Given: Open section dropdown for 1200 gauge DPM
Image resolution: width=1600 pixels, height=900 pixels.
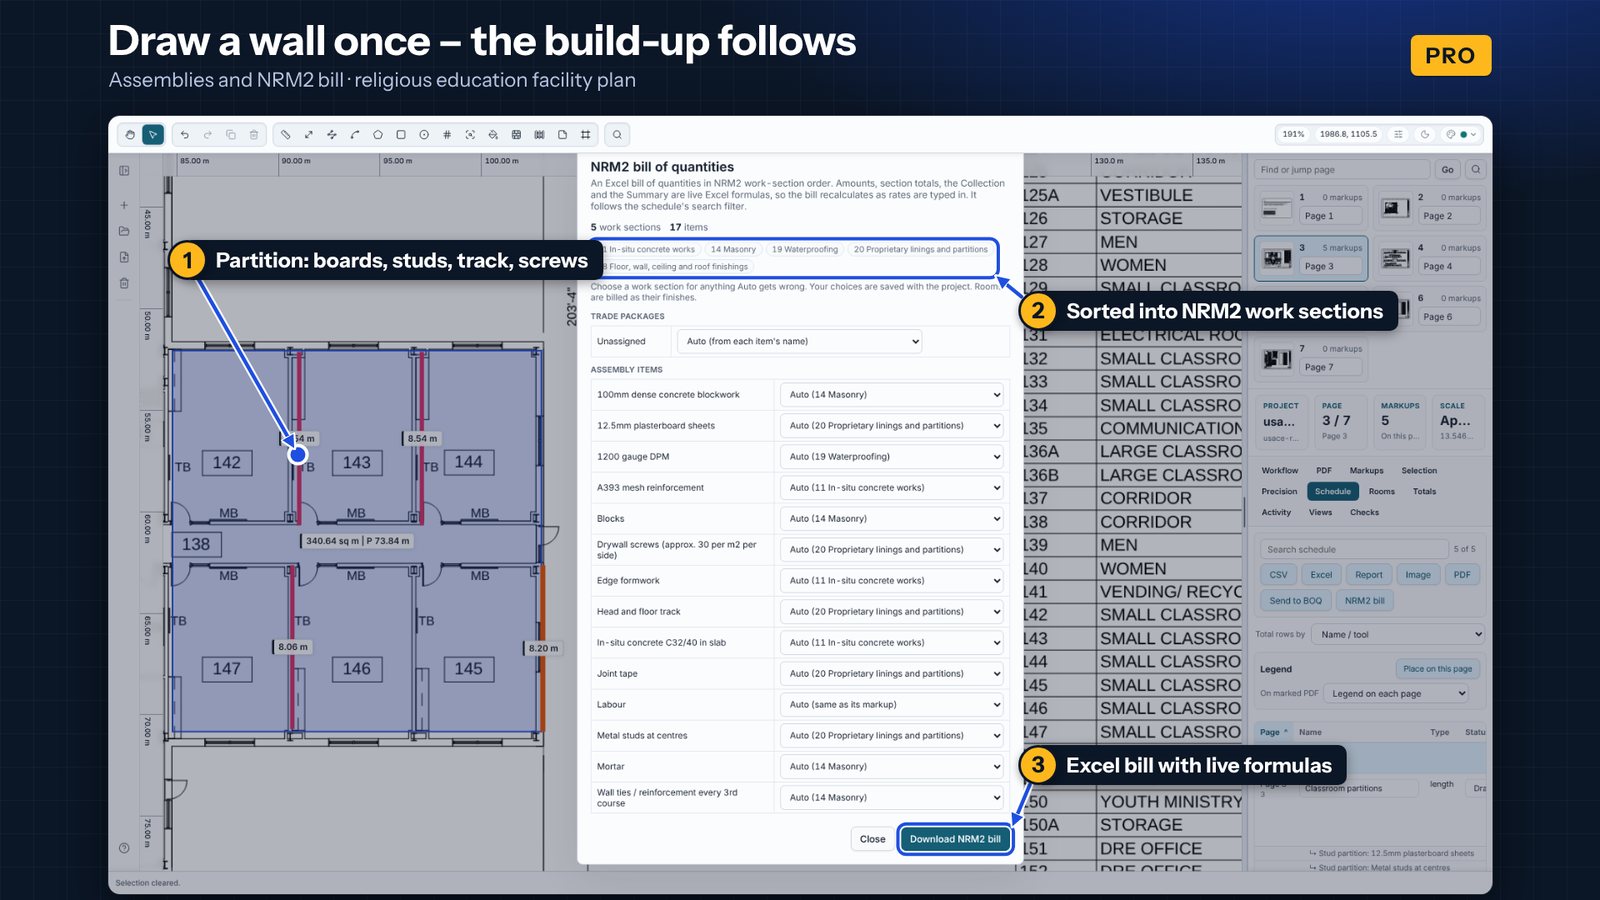Looking at the screenshot, I should point(892,456).
